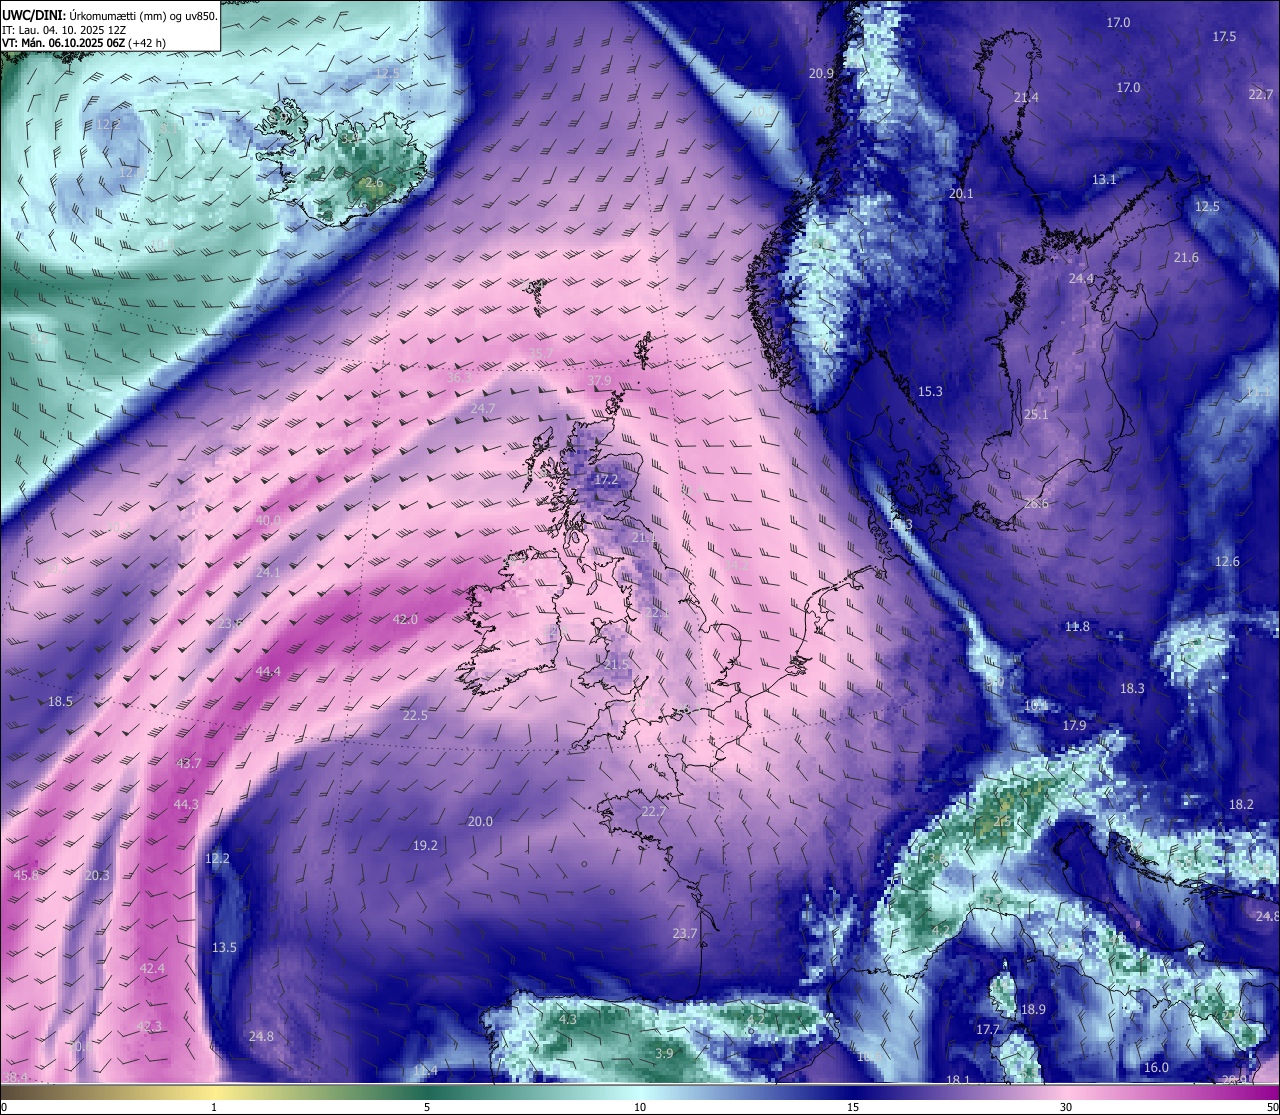Click the 42.4 value label
This screenshot has height=1115, width=1280.
point(152,968)
